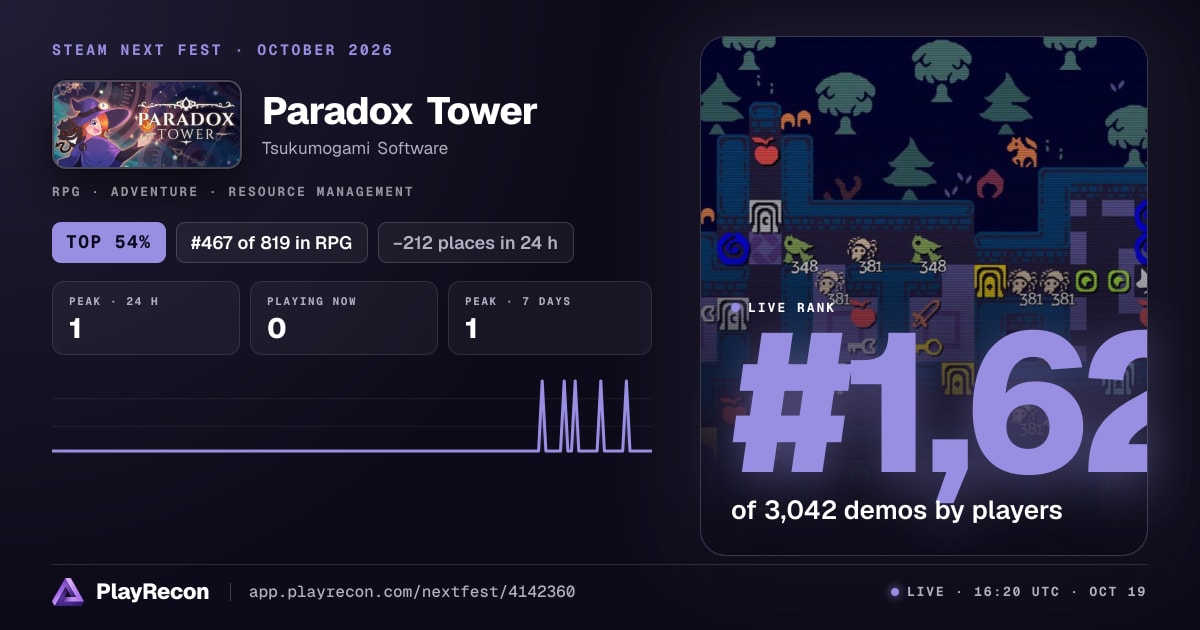Click the RPG · Adventure · Resource Management tags
The height and width of the screenshot is (630, 1200).
233,191
